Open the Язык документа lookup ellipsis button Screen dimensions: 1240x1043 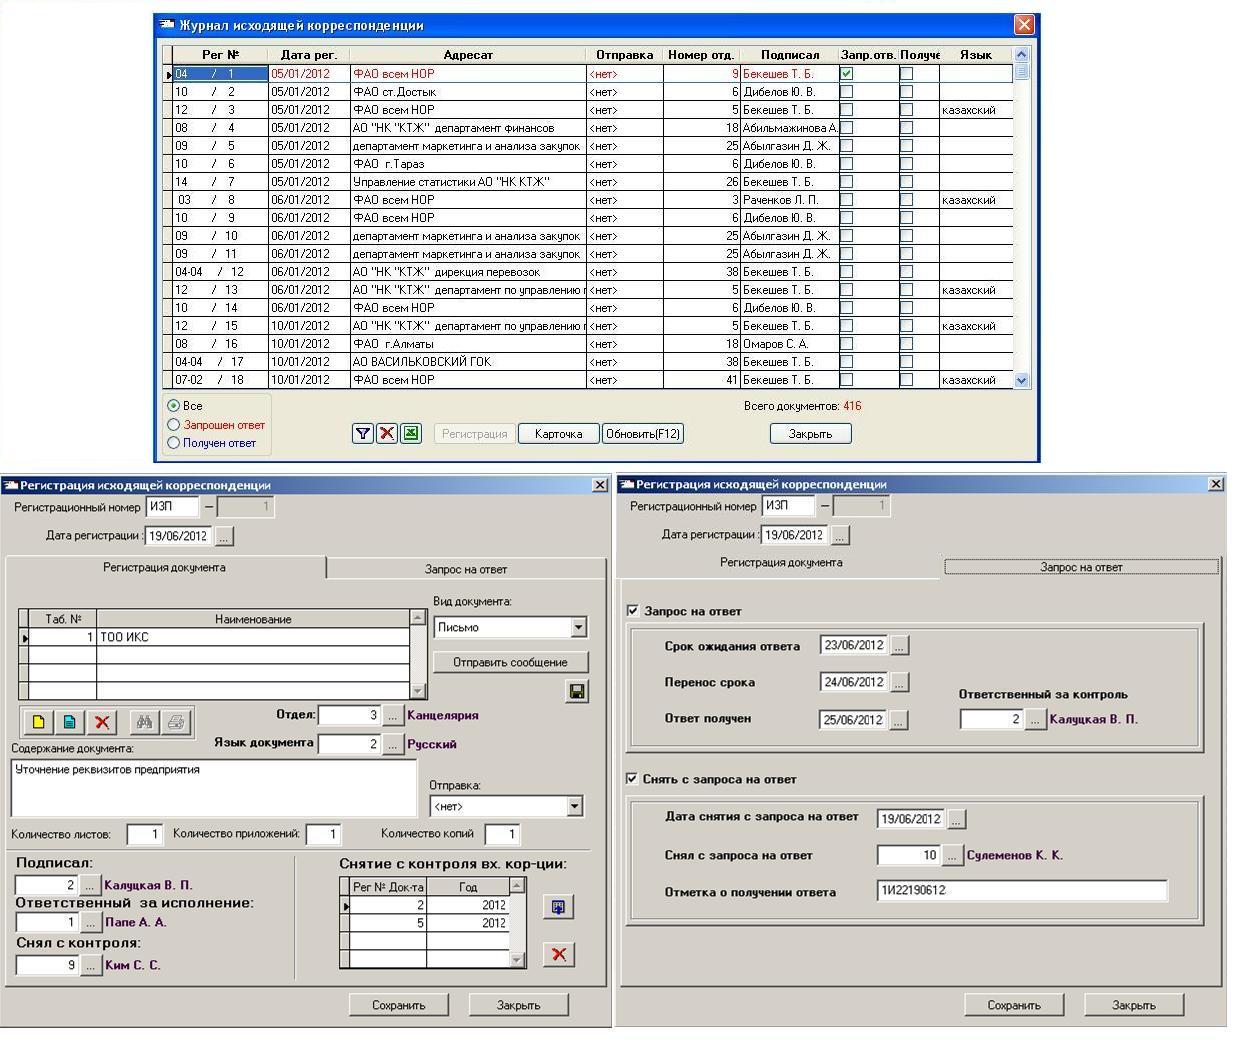pyautogui.click(x=392, y=744)
